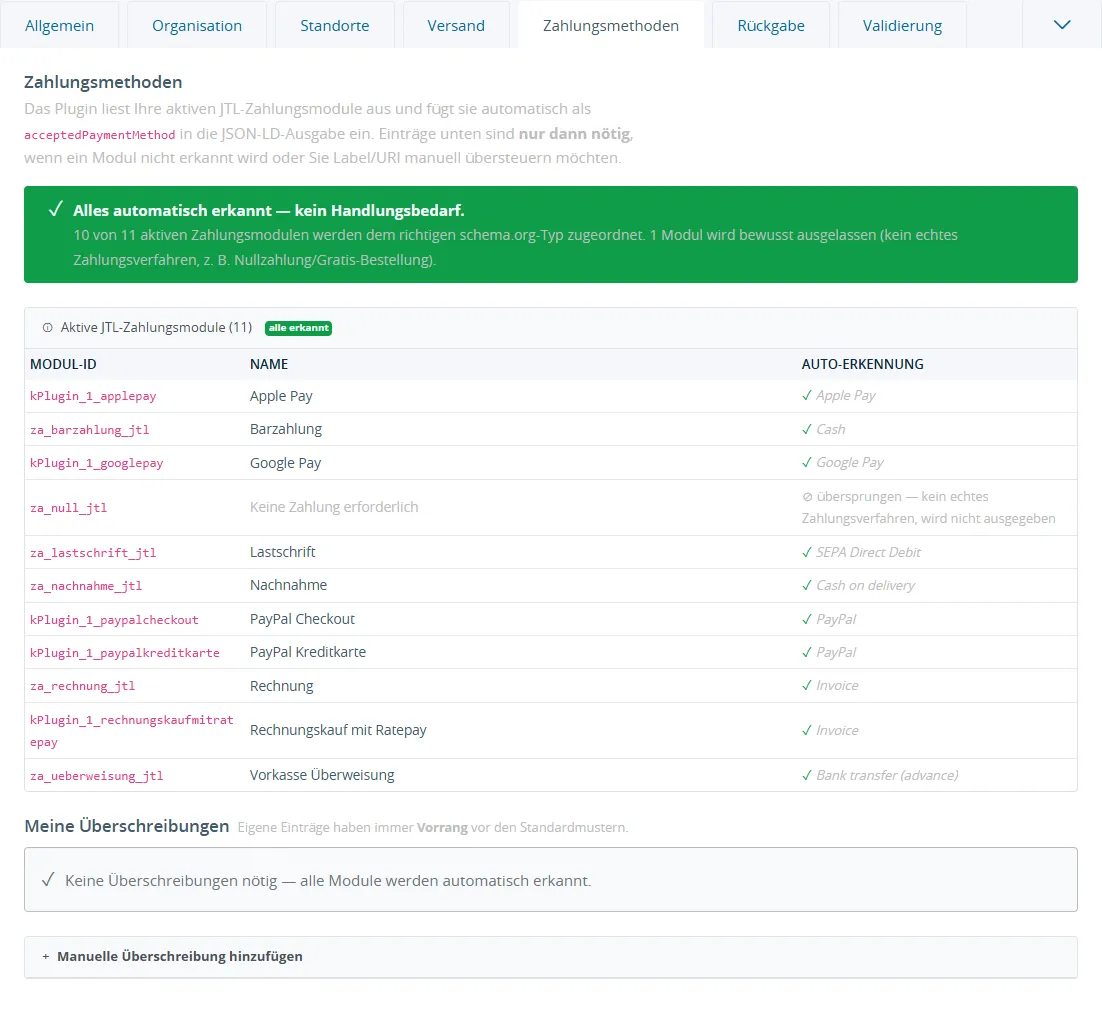
Task: Click the AUTO-ERKENNUNG column header
Action: (862, 364)
